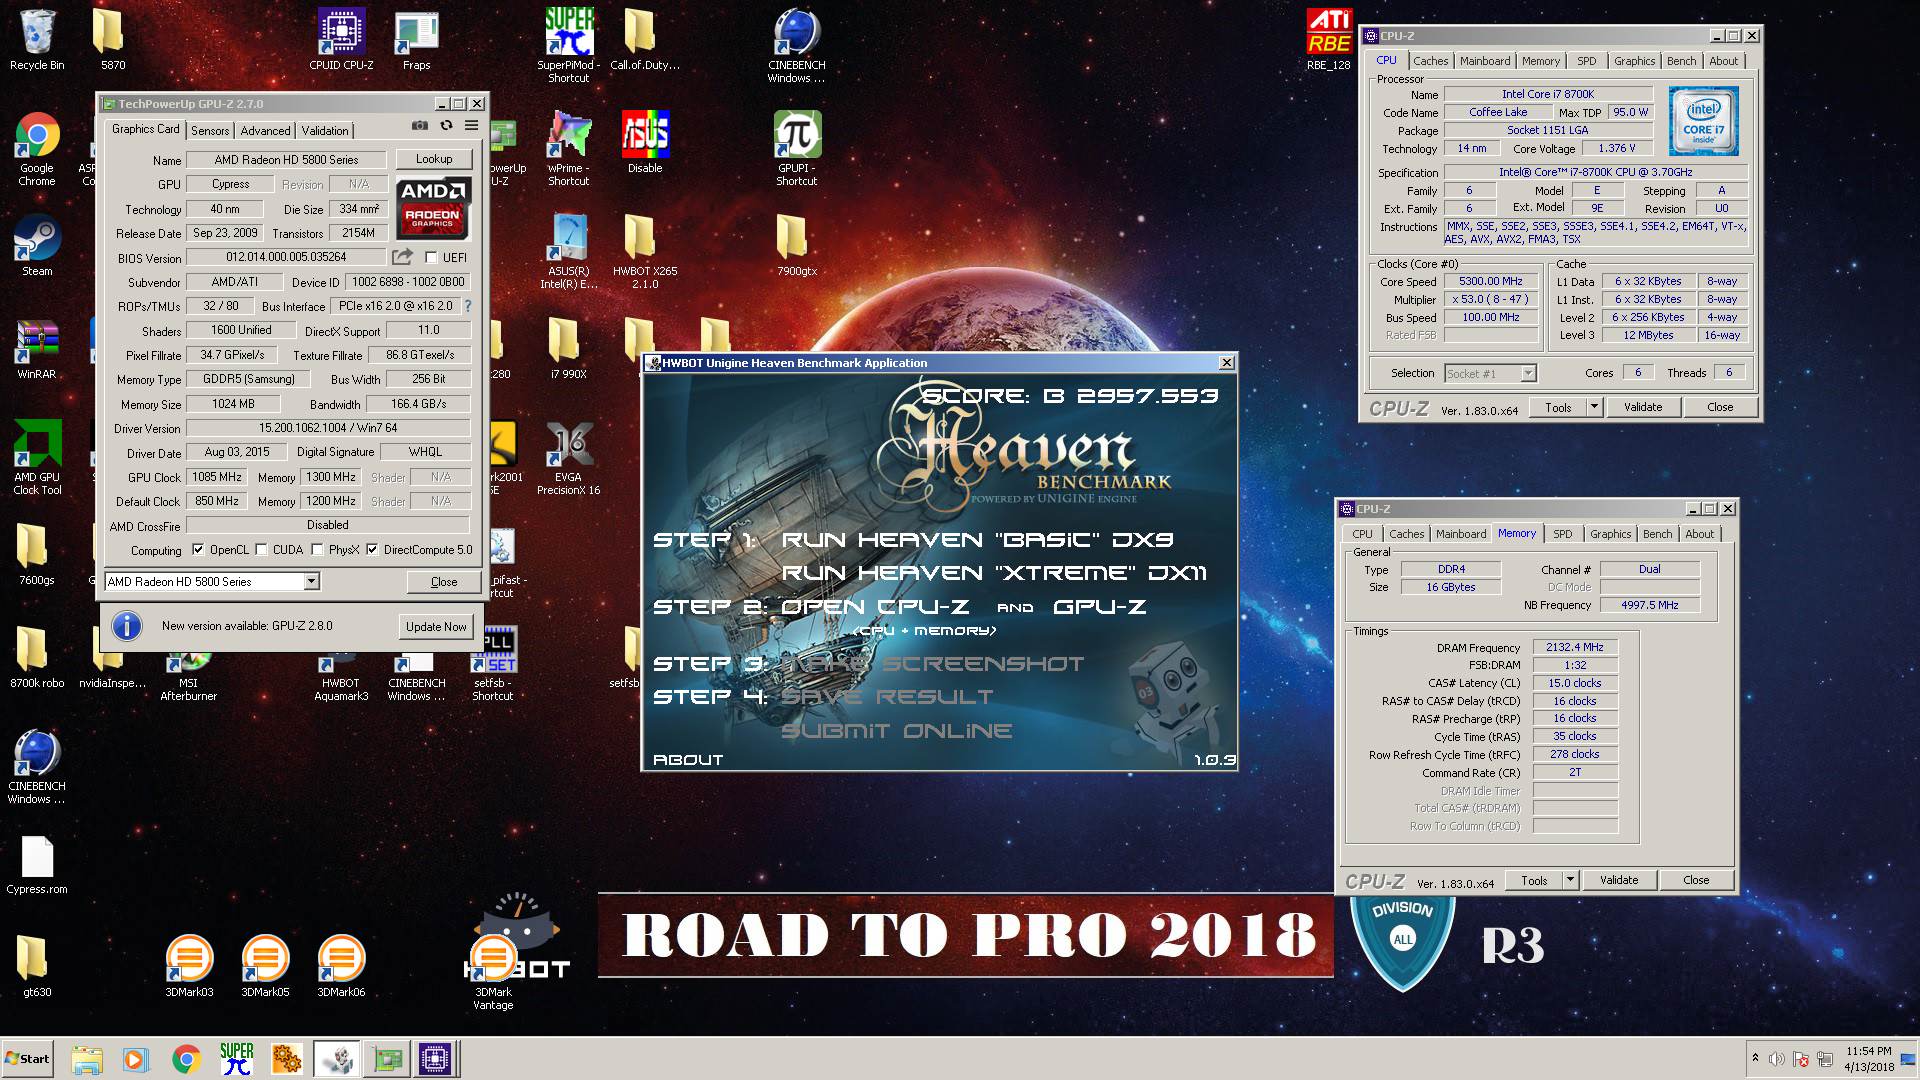The height and width of the screenshot is (1080, 1920).
Task: Open Chrome from the taskbar
Action: 186,1058
